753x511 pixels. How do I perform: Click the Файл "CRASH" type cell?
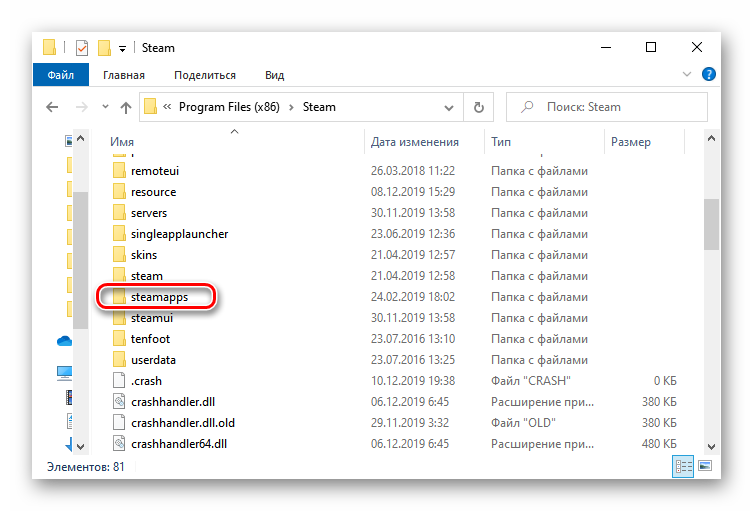pos(531,381)
